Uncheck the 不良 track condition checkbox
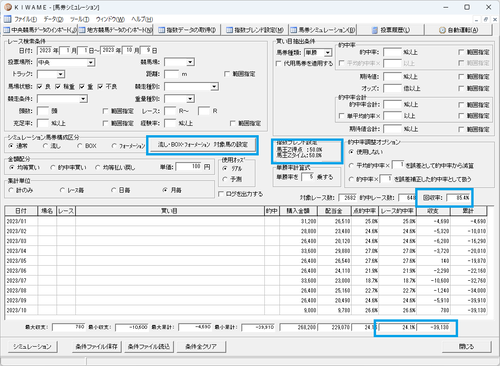This screenshot has width=500, height=366. [x=100, y=87]
